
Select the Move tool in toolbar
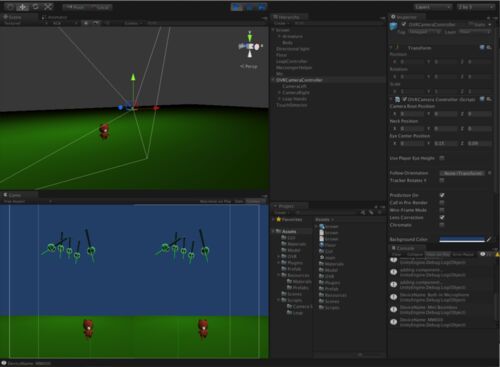coord(23,7)
